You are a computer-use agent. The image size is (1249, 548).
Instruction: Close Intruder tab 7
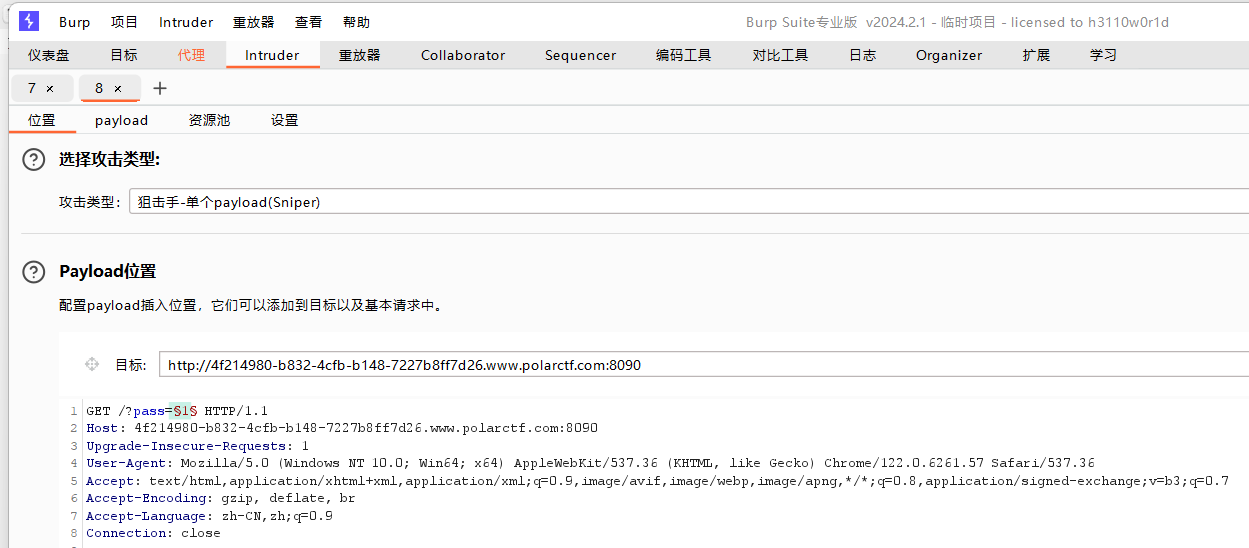(50, 89)
